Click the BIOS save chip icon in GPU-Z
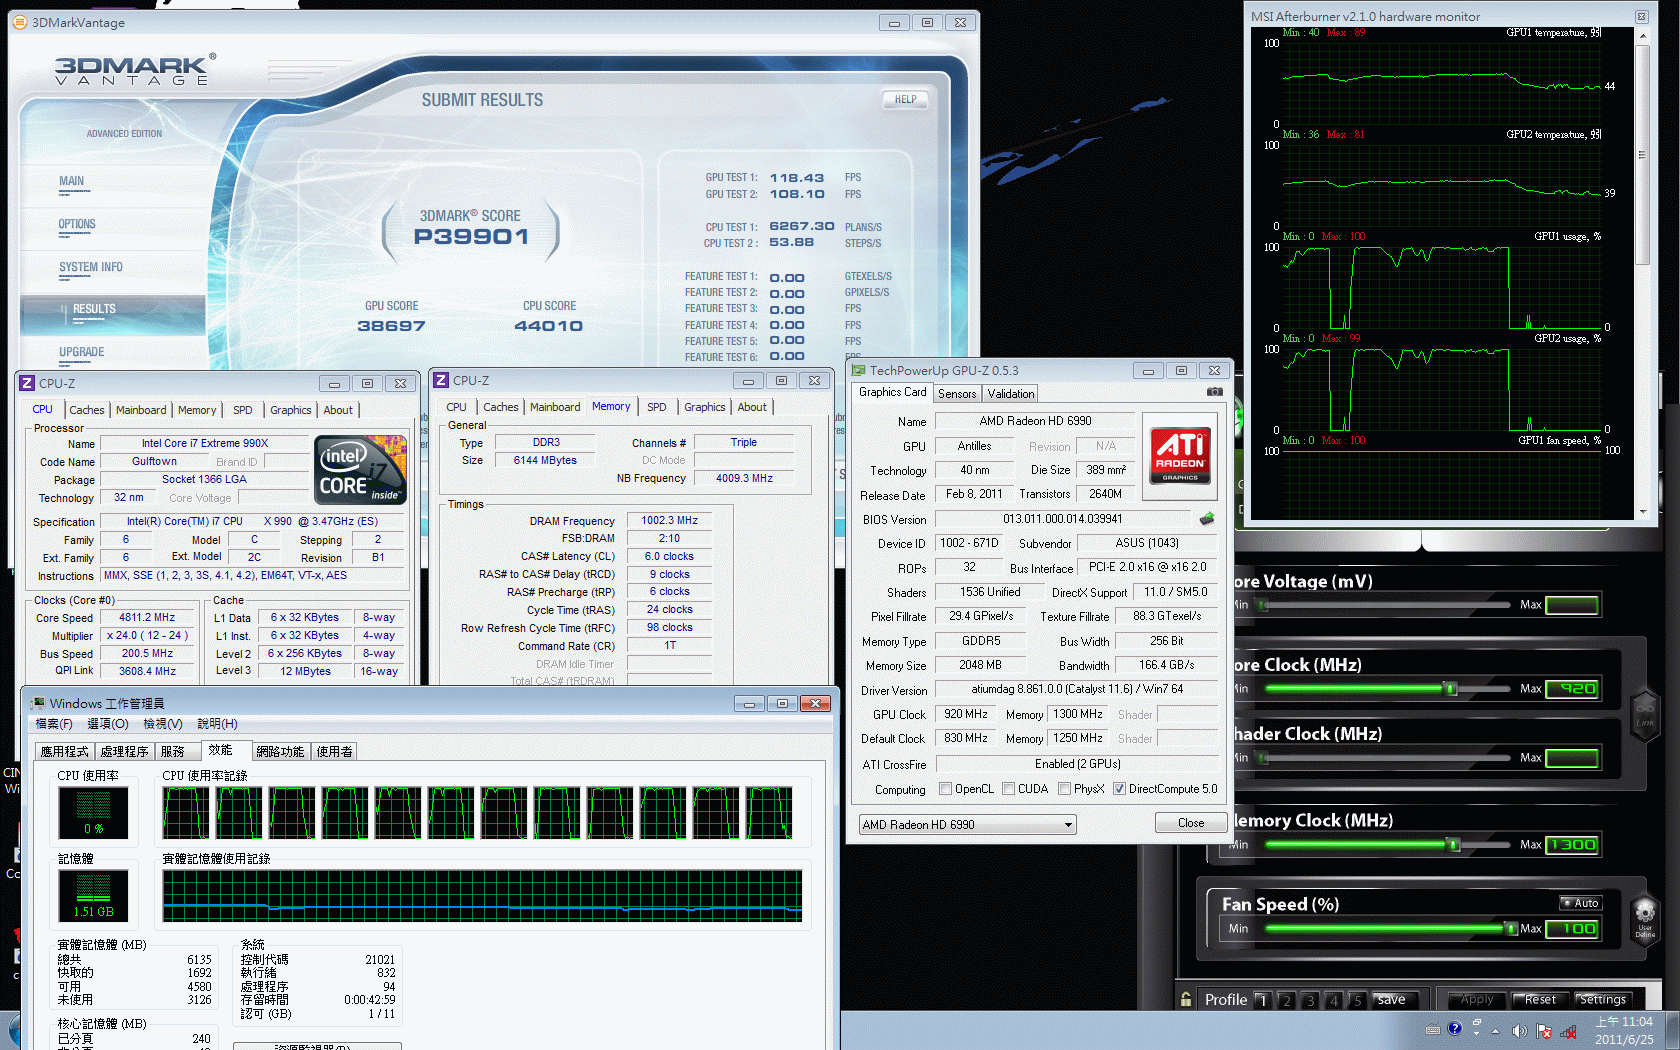 [x=1207, y=519]
